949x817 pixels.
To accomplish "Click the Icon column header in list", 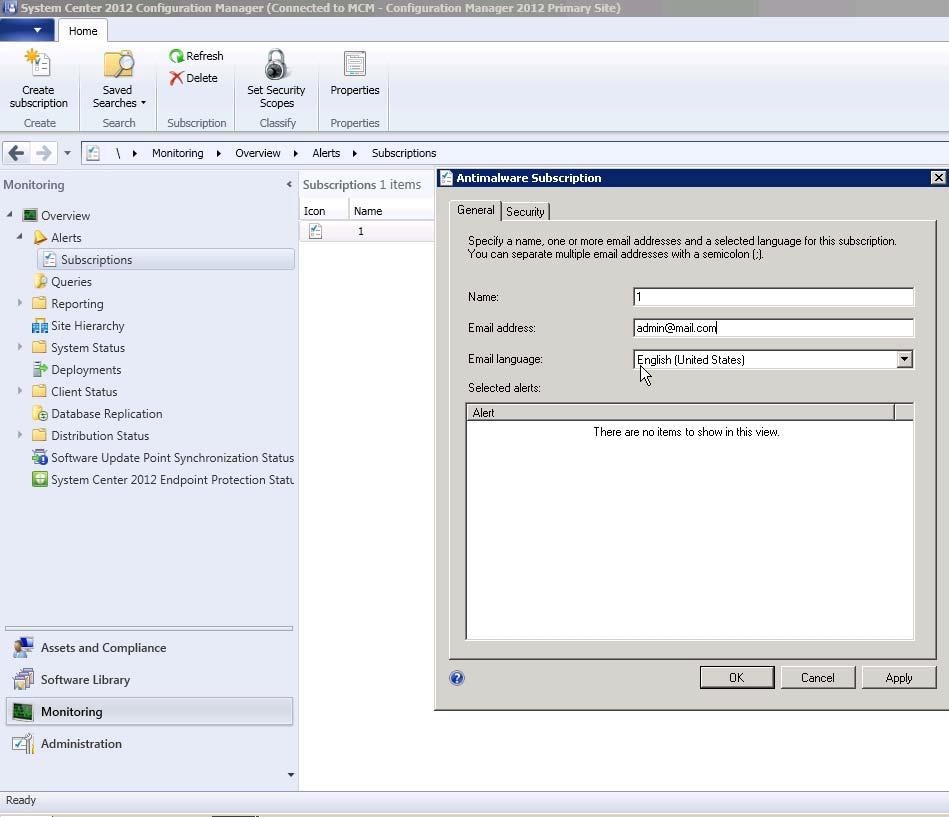I will click(x=324, y=211).
